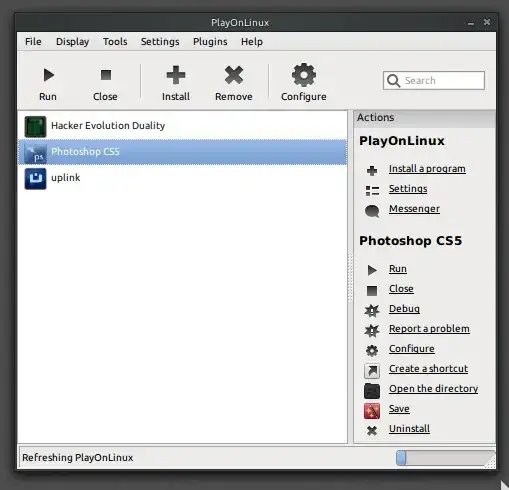The width and height of the screenshot is (509, 490).
Task: Click the Debug link
Action: [404, 309]
